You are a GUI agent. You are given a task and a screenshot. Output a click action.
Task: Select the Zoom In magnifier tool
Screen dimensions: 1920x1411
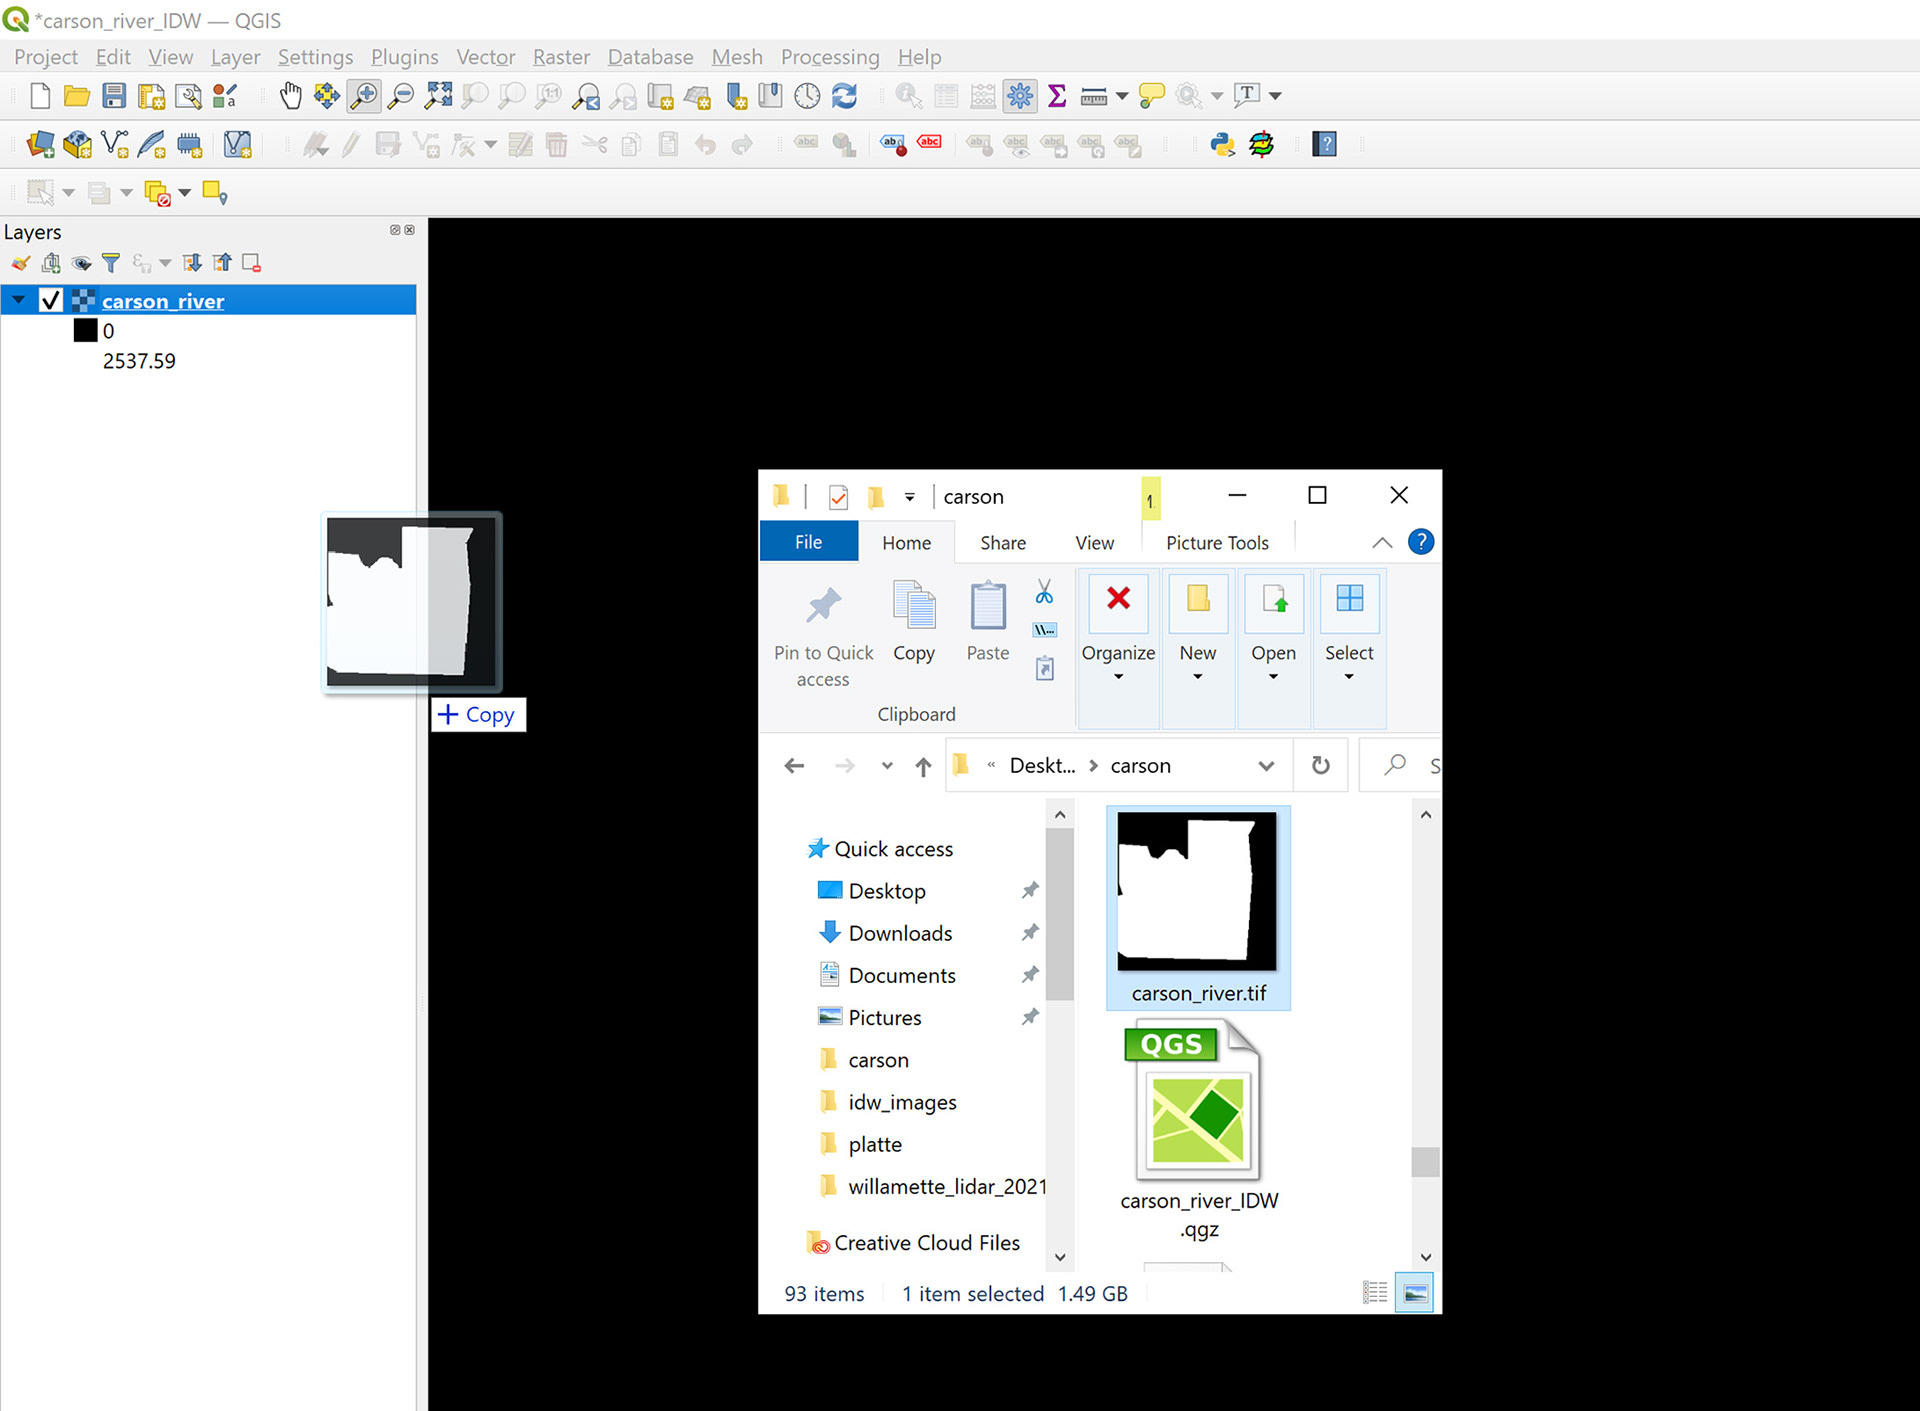click(x=364, y=95)
